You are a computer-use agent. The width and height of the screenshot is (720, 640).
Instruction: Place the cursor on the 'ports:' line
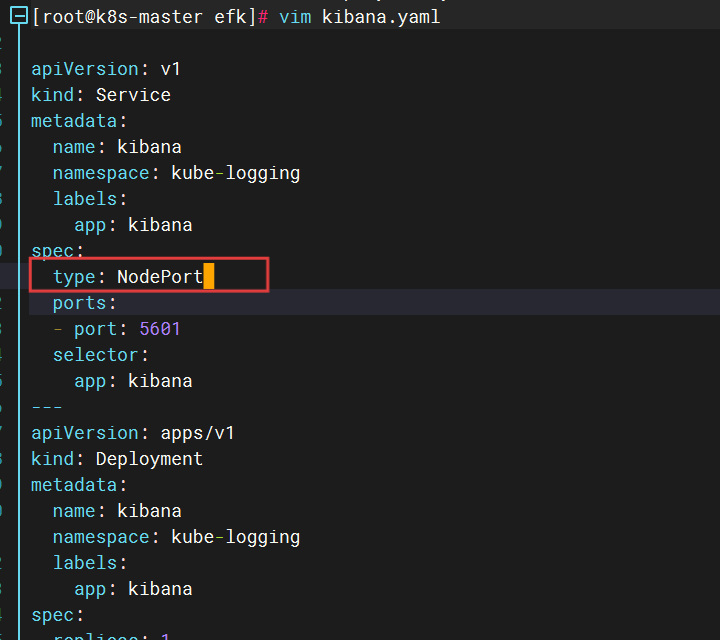85,303
